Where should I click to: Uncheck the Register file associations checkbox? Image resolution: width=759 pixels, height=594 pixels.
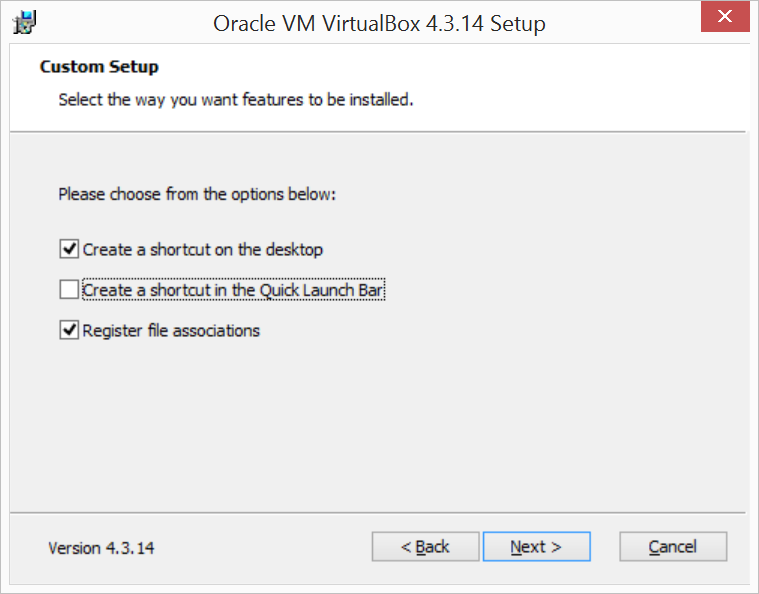point(69,330)
